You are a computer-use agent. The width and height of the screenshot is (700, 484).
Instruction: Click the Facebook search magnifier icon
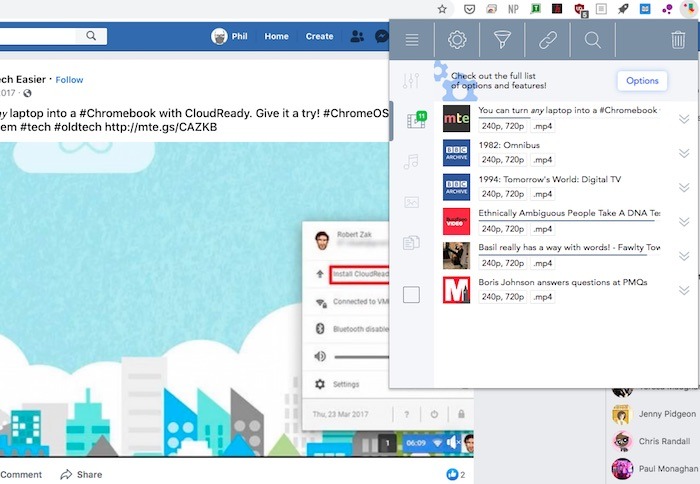(91, 36)
